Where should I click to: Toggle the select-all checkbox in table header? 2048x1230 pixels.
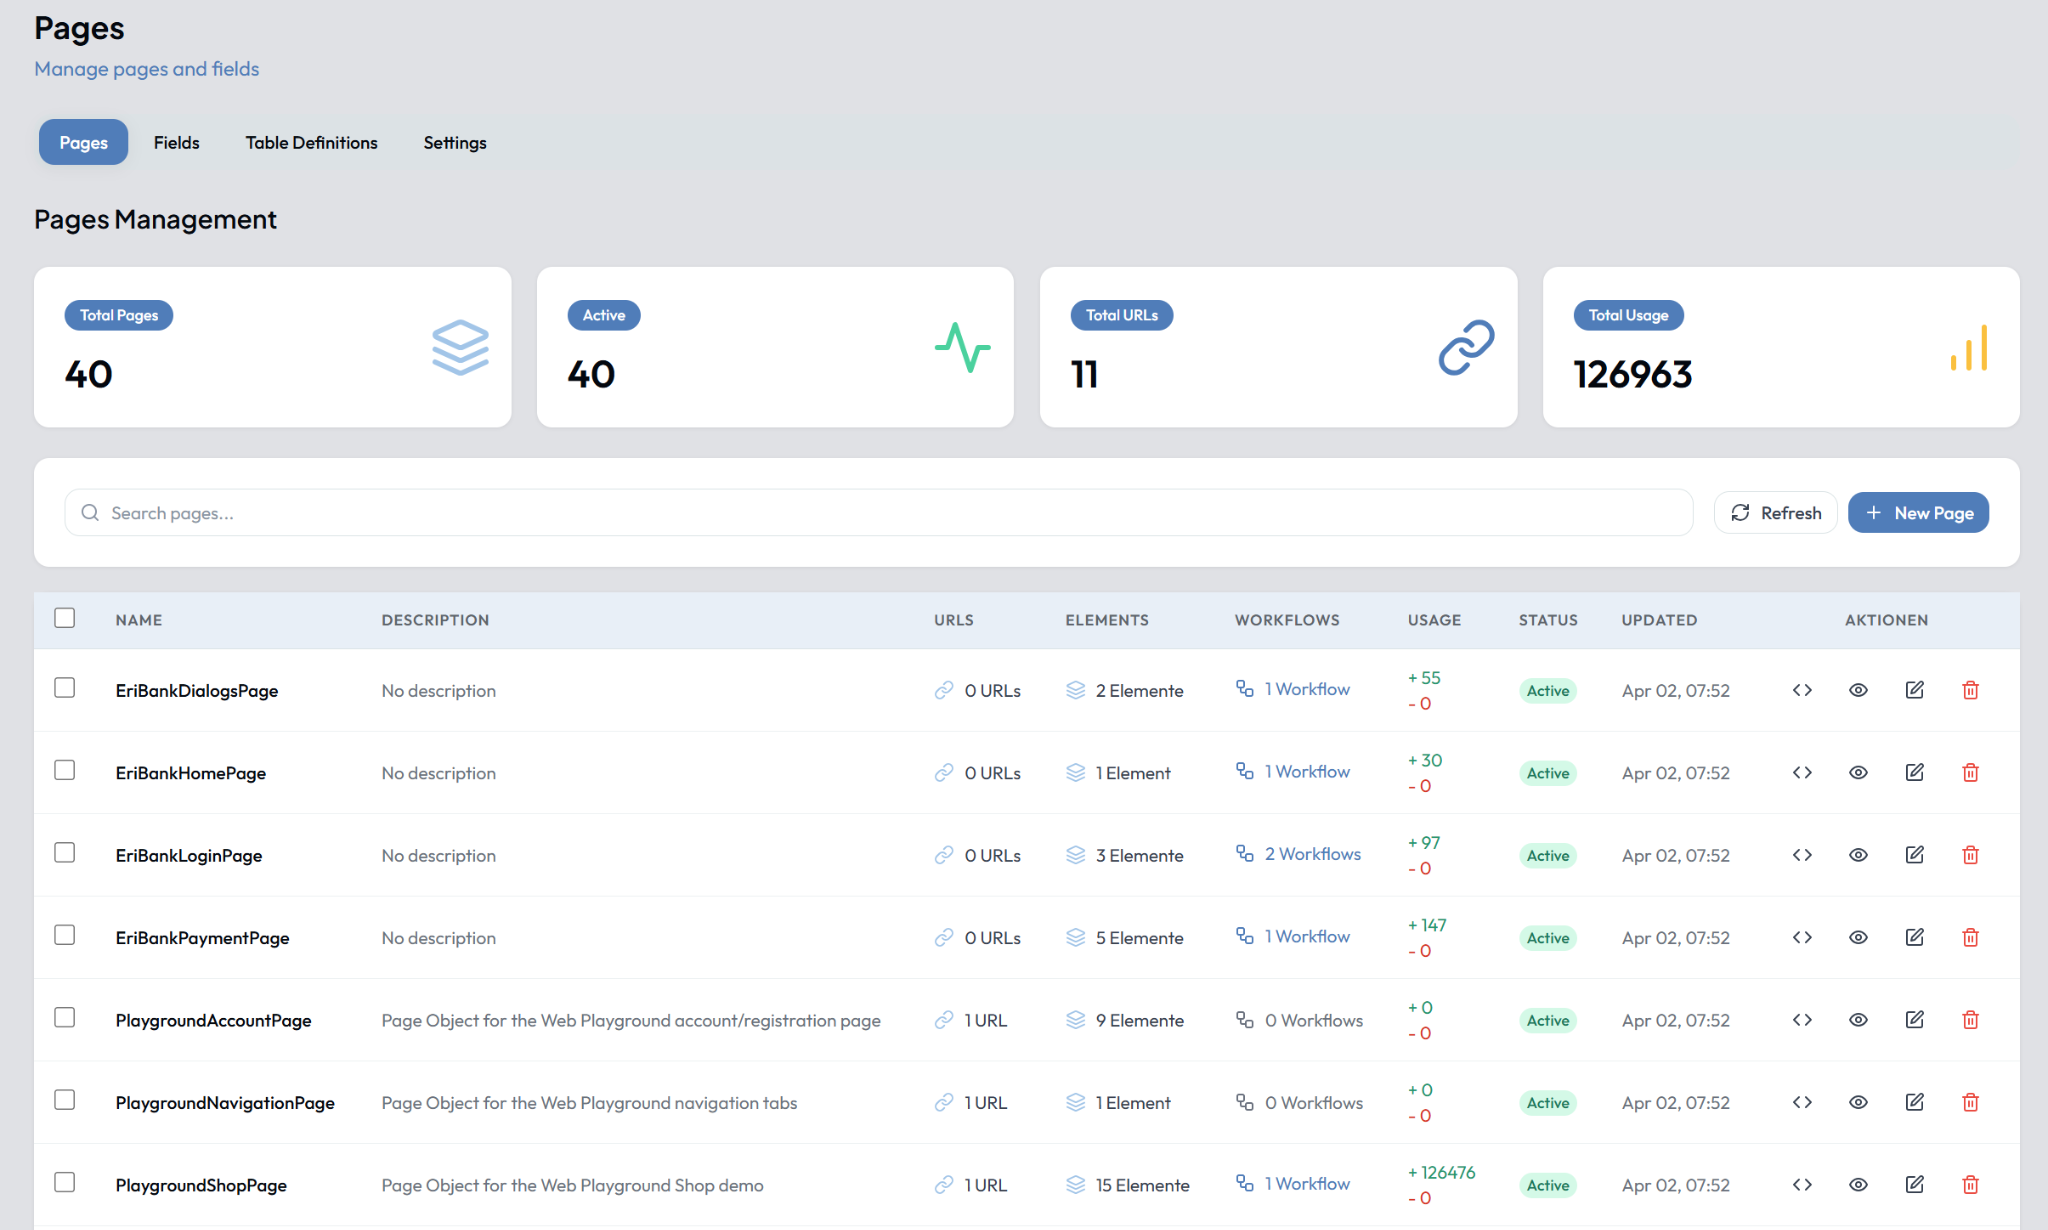coord(65,618)
